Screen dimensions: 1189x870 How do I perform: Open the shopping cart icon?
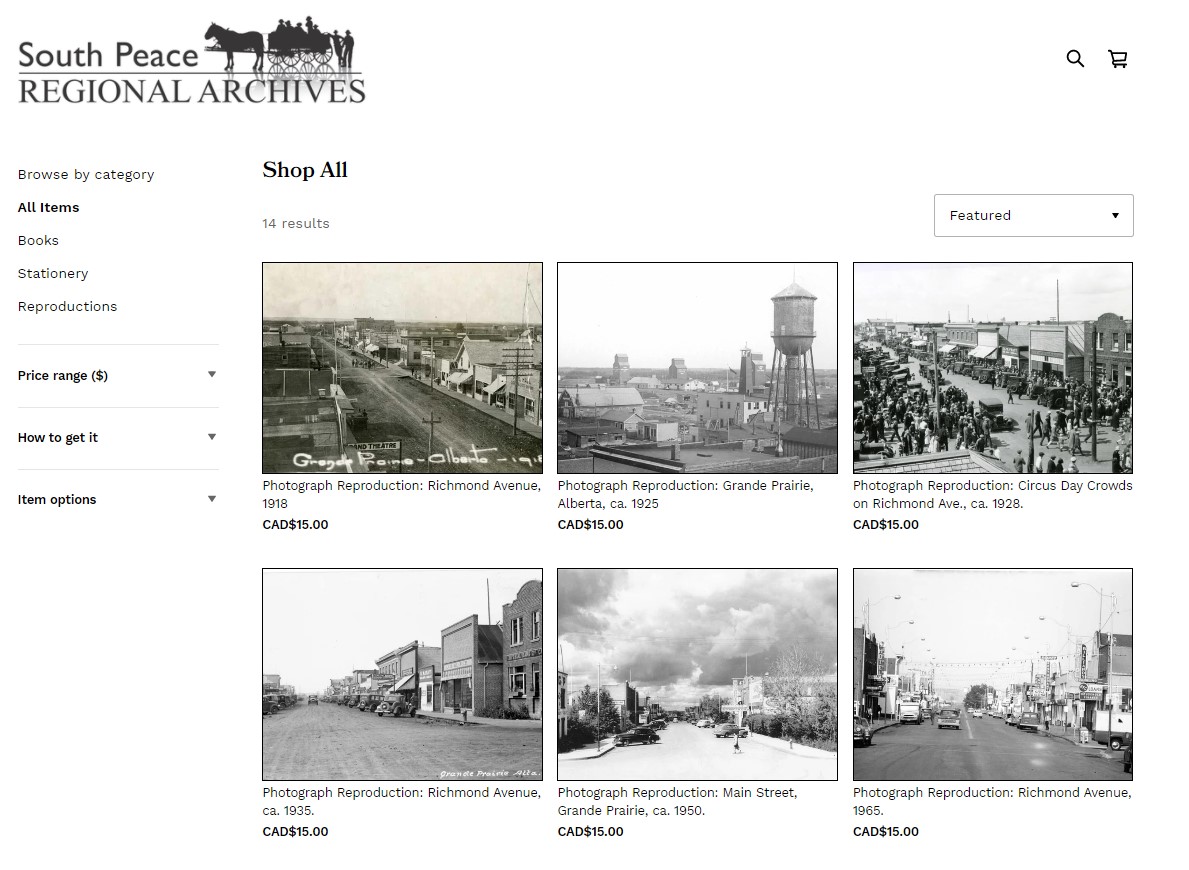tap(1118, 59)
